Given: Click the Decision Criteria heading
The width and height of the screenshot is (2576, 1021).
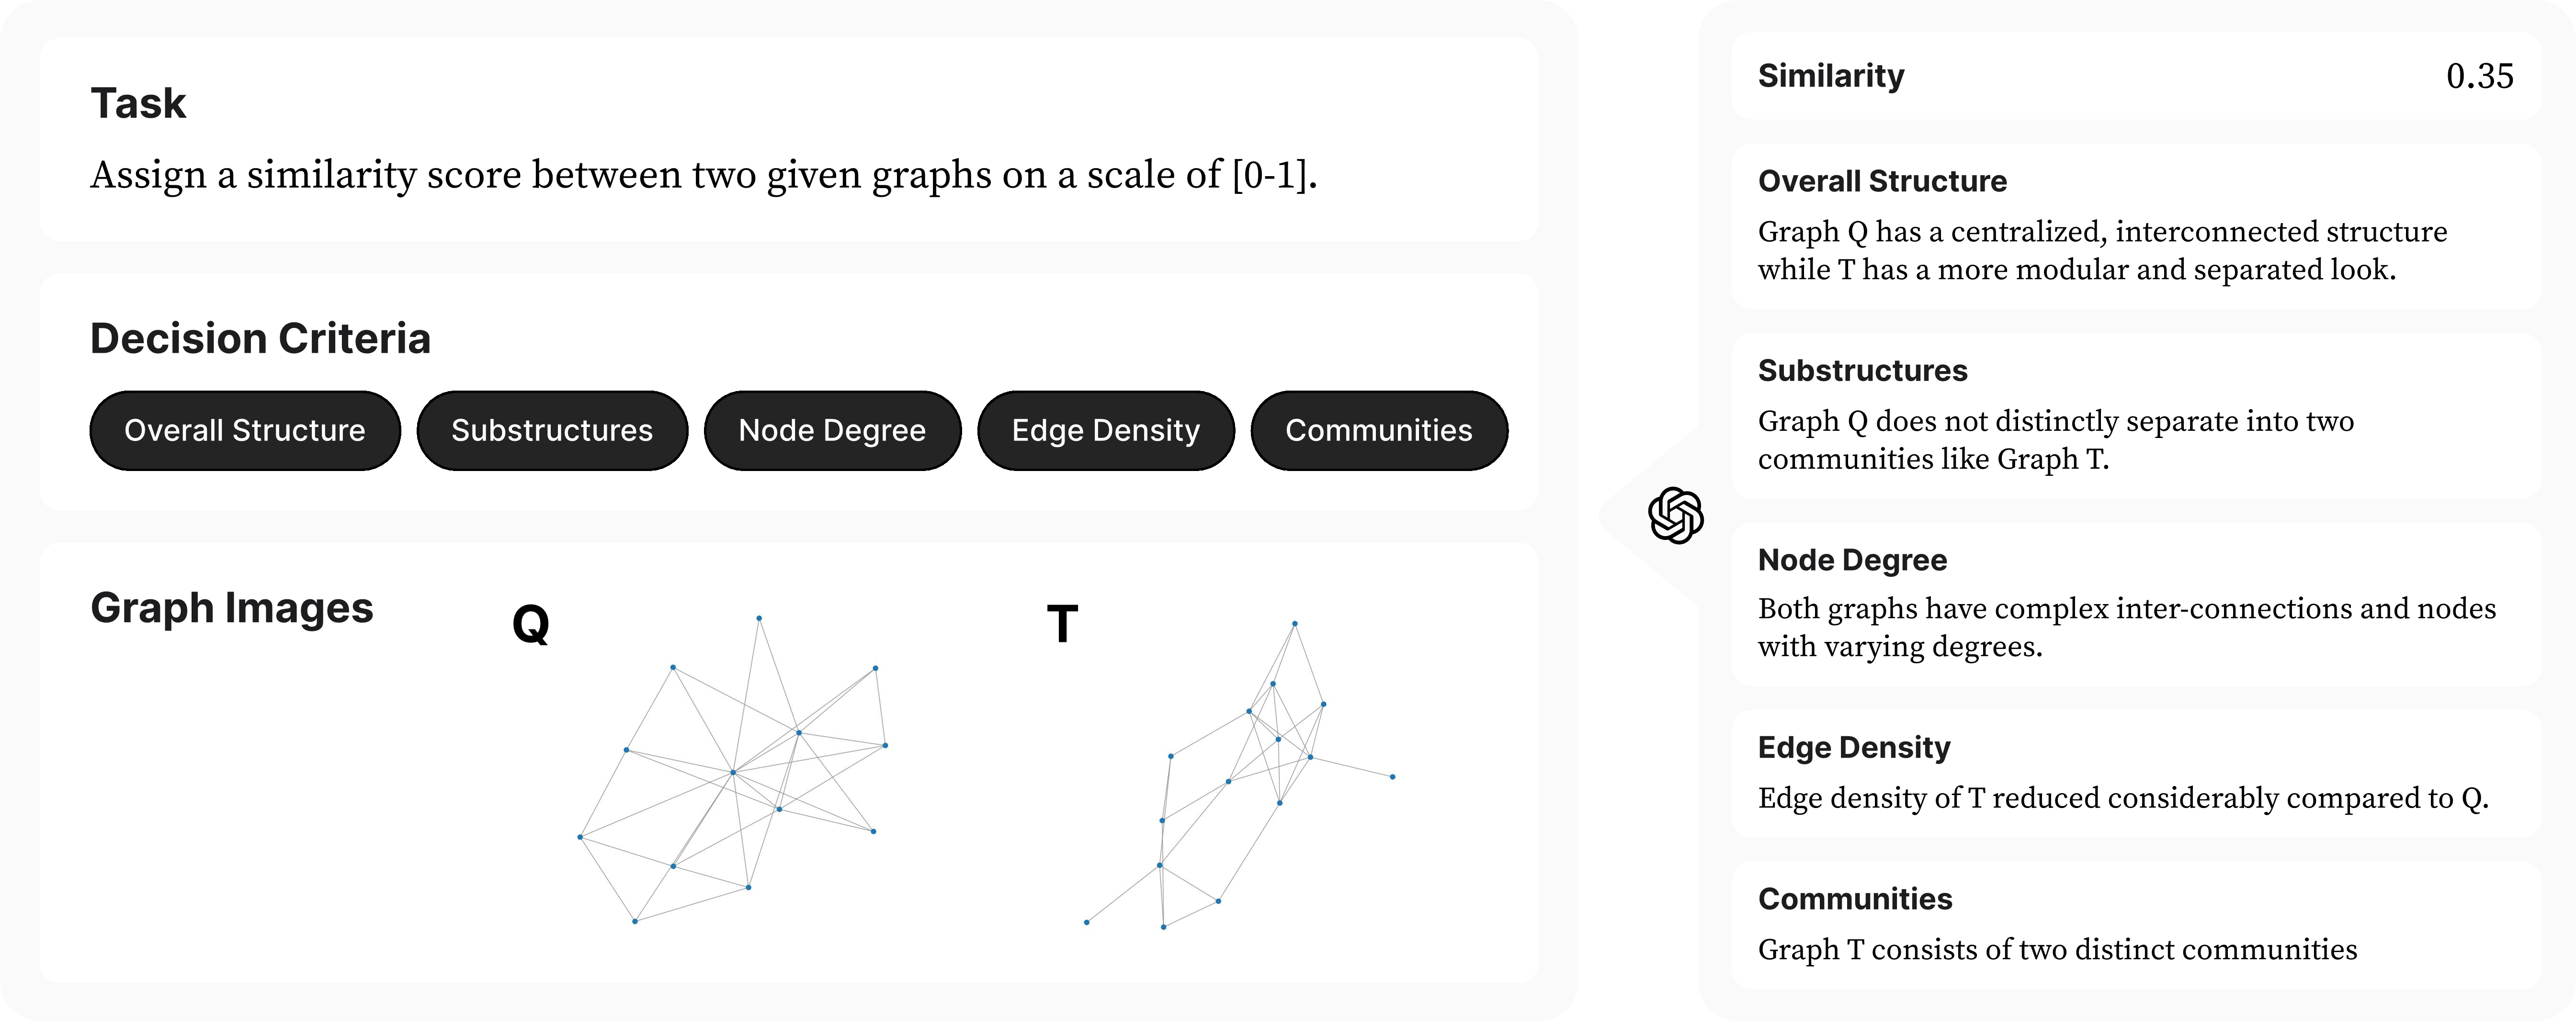Looking at the screenshot, I should pos(260,339).
